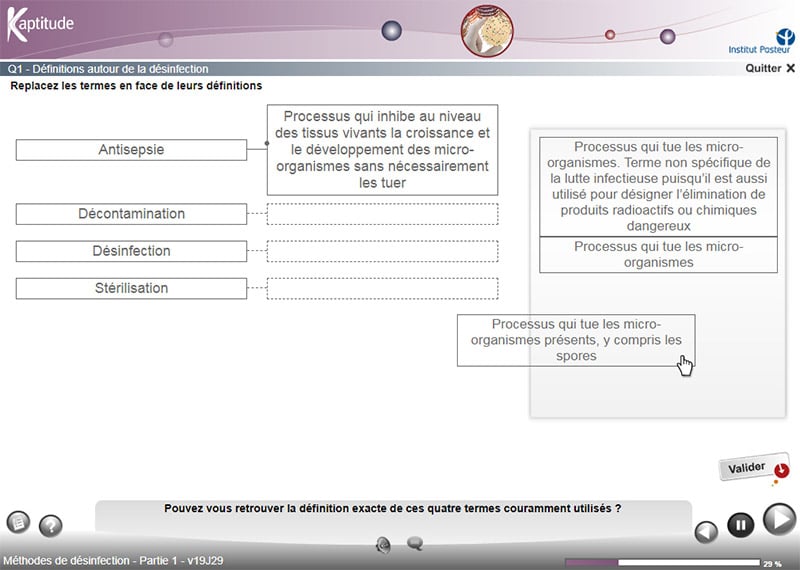
Task: Click the definition placed beside Antisepsie
Action: pyautogui.click(x=382, y=150)
